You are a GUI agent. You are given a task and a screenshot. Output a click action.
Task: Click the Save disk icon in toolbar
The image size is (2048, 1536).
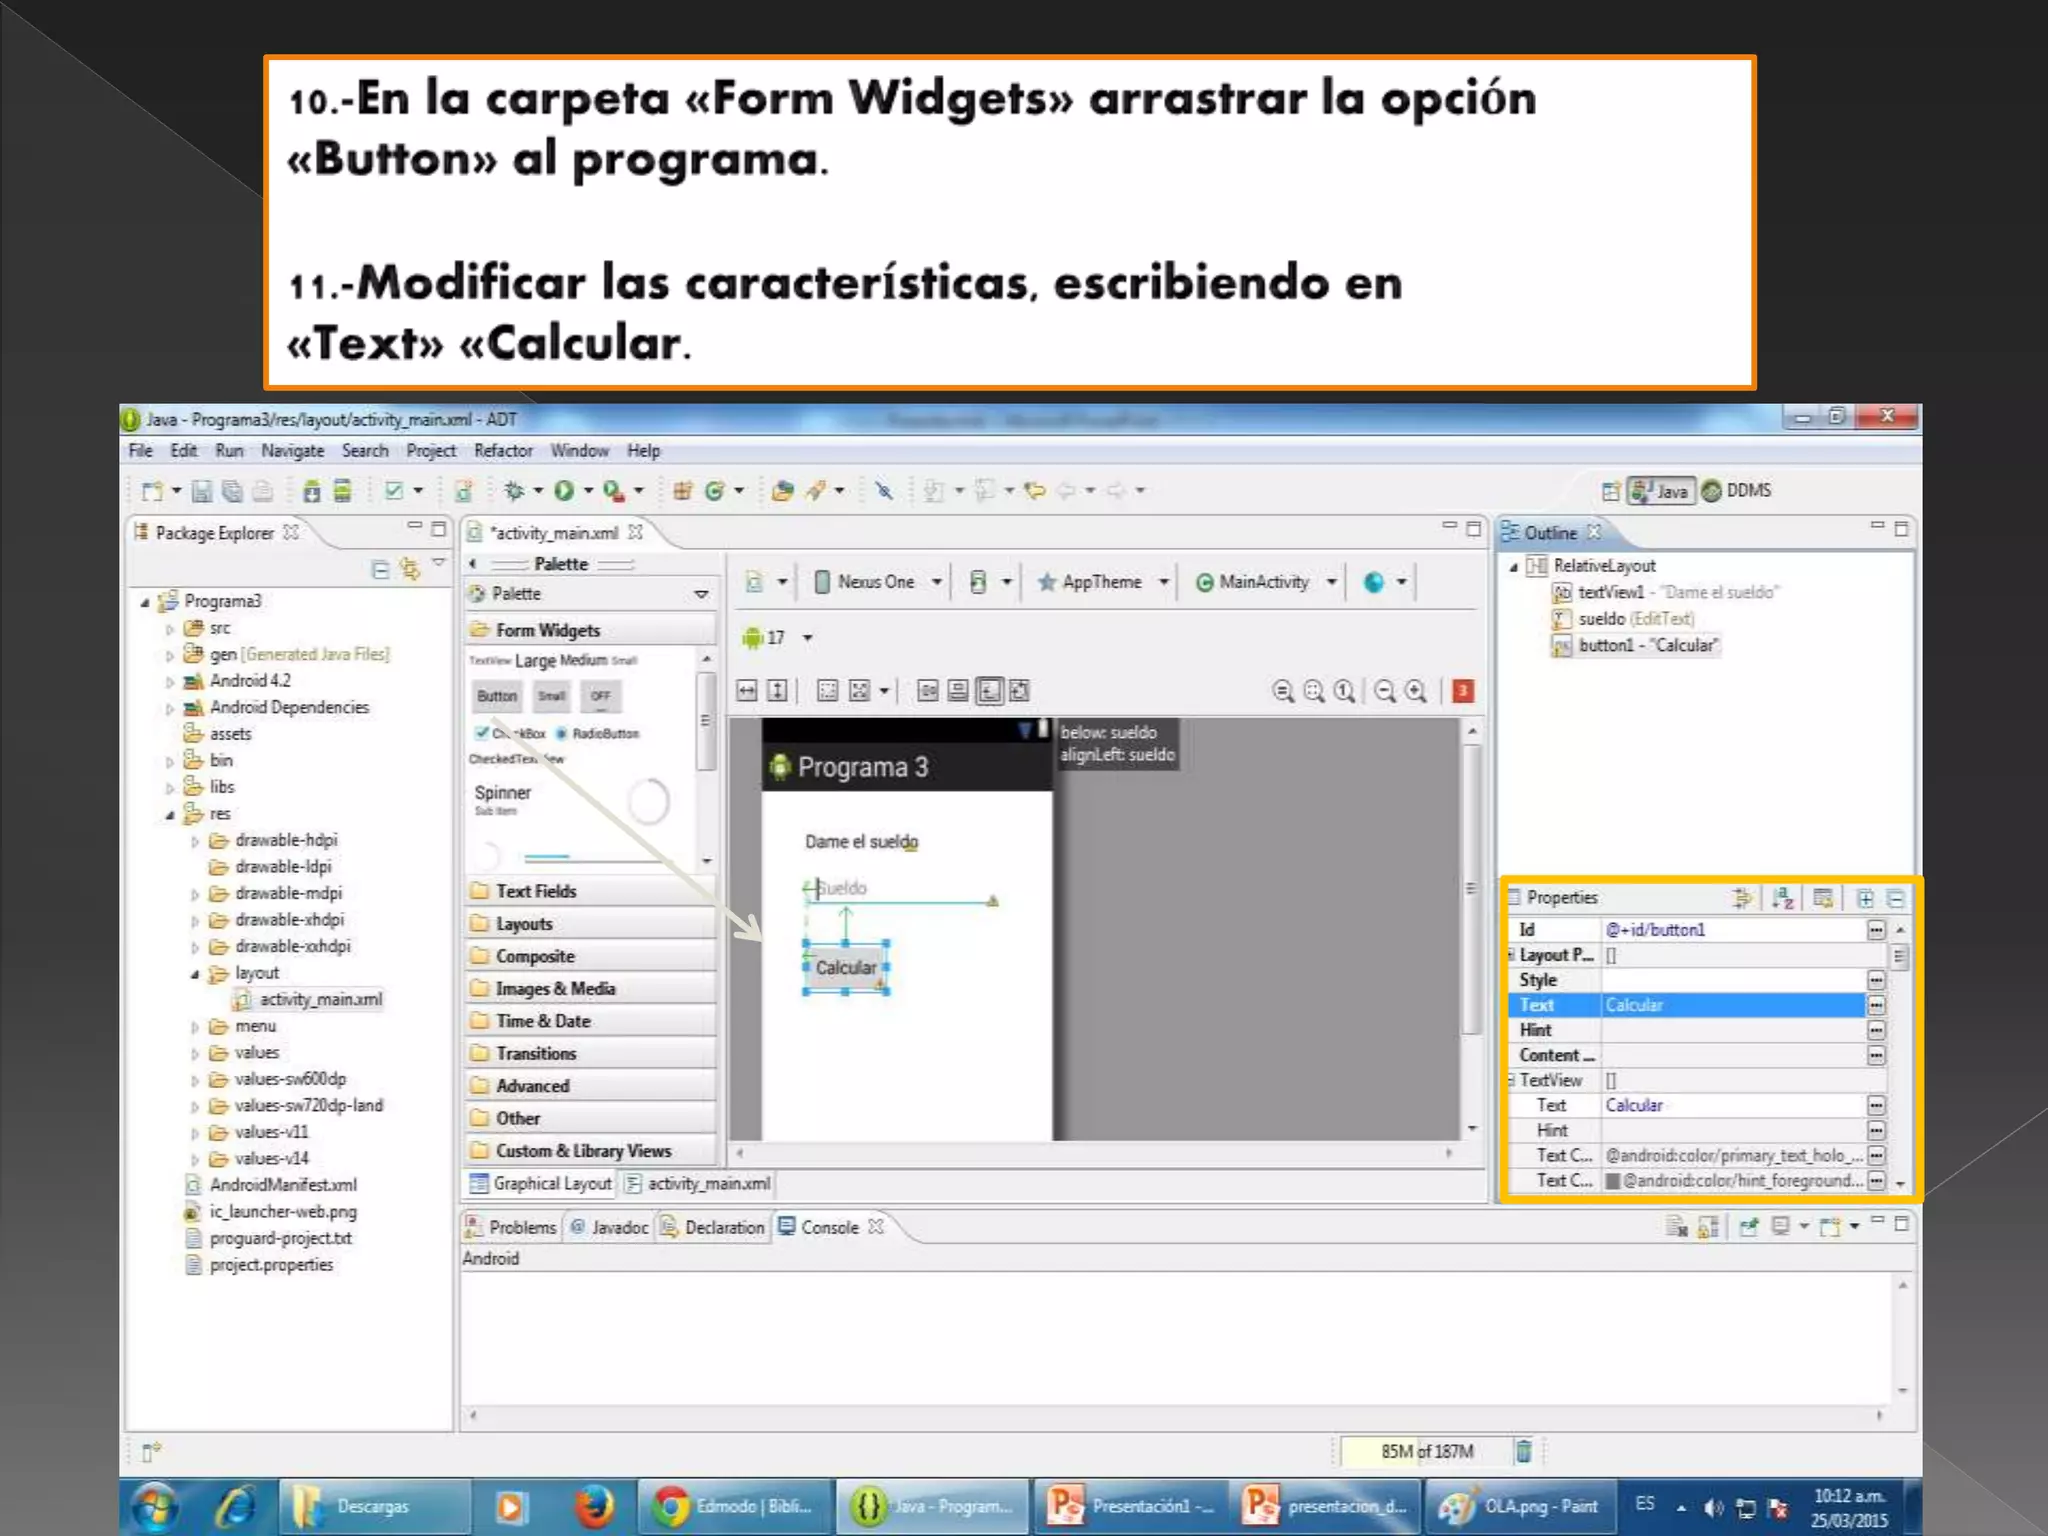tap(201, 490)
